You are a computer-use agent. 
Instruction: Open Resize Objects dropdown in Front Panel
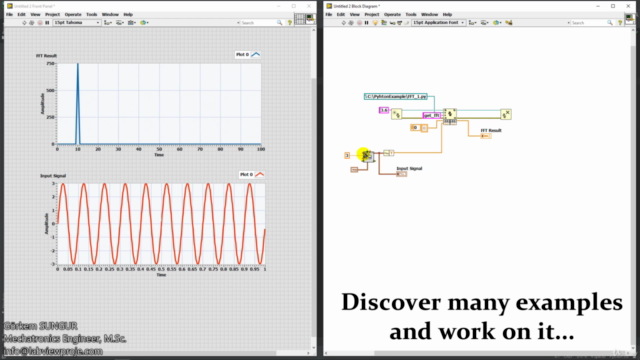(x=132, y=23)
